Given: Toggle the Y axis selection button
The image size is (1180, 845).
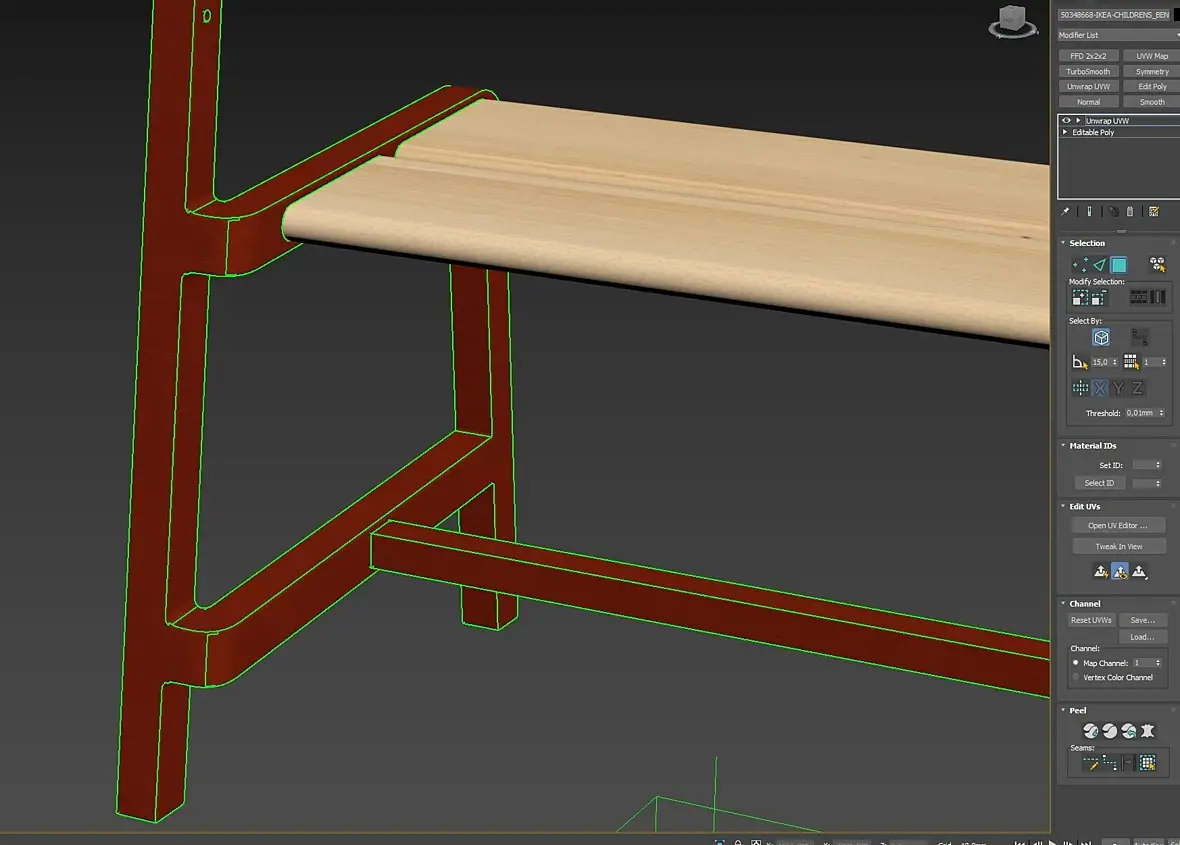Looking at the screenshot, I should point(1118,388).
